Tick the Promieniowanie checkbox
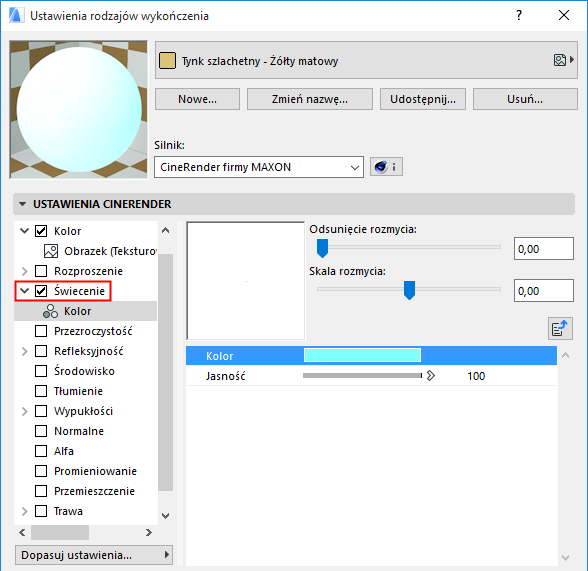This screenshot has width=588, height=571. click(x=41, y=471)
